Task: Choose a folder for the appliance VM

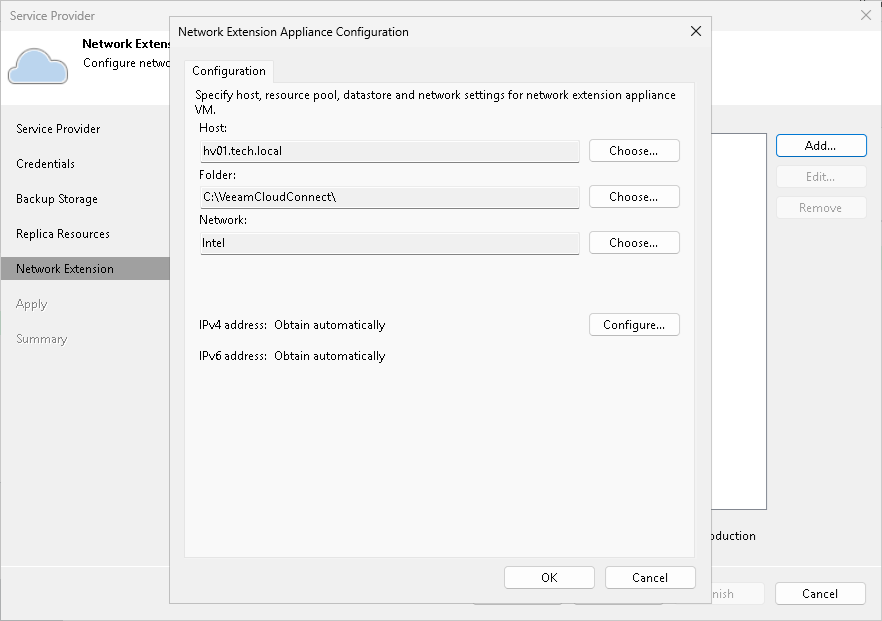Action: [x=634, y=196]
